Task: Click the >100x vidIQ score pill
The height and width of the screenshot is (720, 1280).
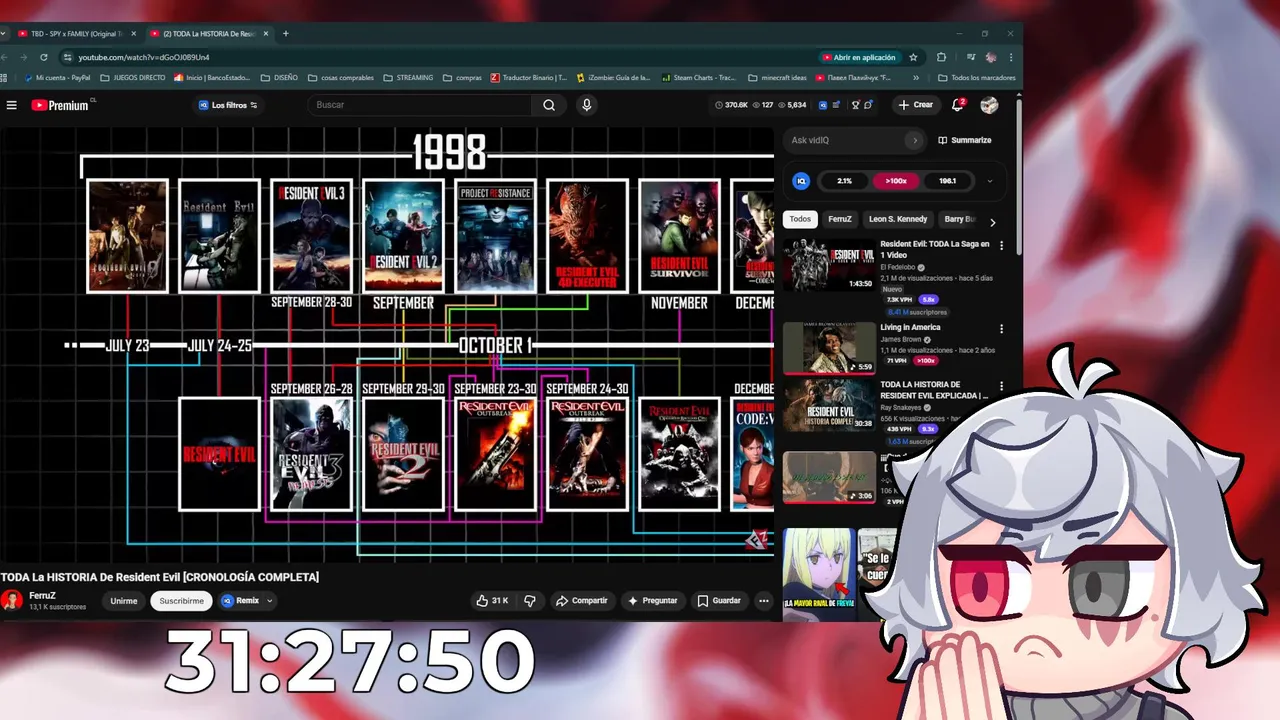Action: tap(896, 181)
